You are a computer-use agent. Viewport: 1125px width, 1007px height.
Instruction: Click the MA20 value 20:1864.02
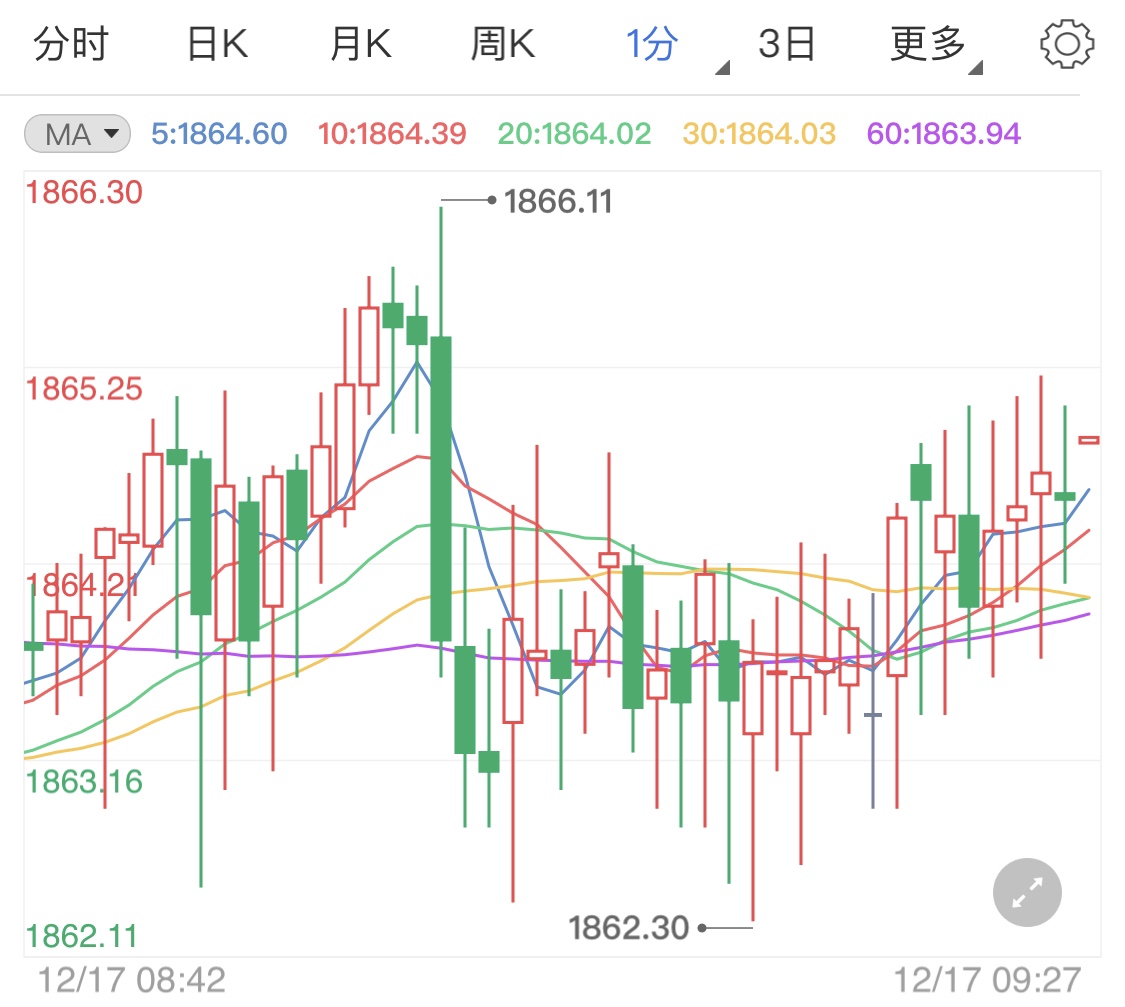tap(574, 133)
